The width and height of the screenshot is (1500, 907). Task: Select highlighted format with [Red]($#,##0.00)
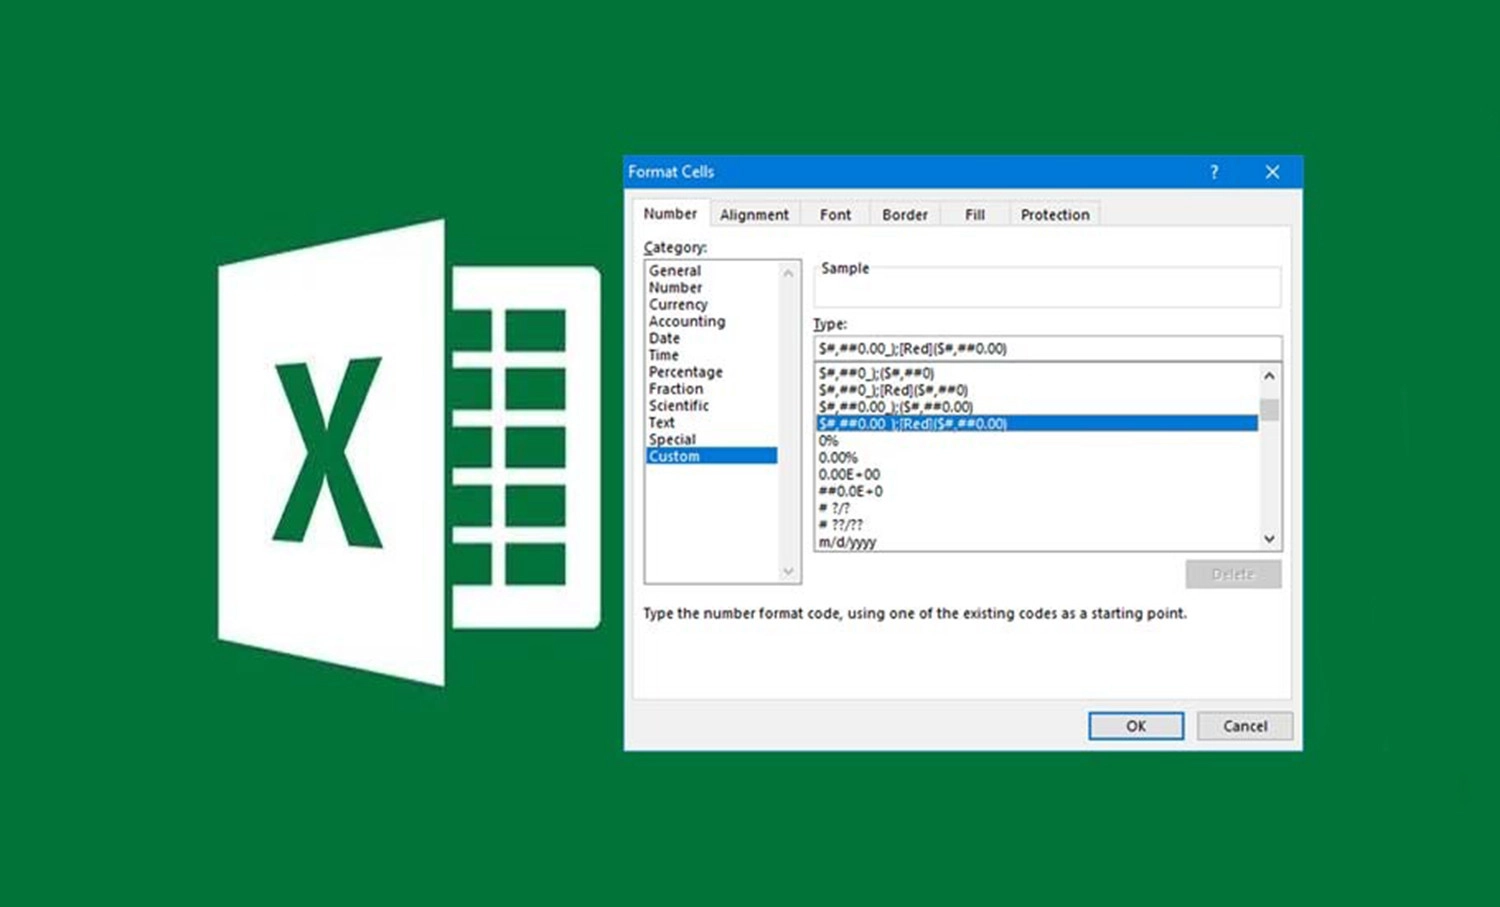1036,423
